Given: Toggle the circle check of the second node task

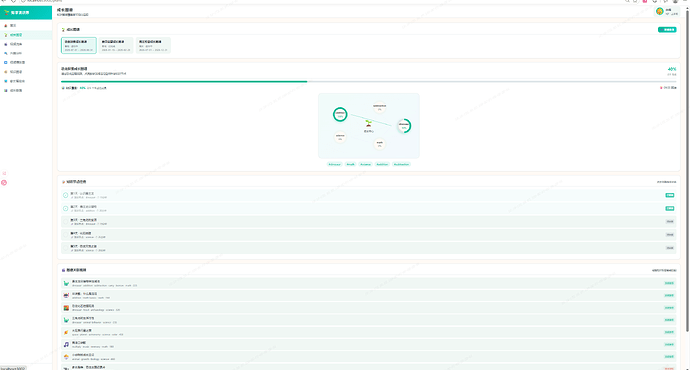Looking at the screenshot, I should pos(66,209).
